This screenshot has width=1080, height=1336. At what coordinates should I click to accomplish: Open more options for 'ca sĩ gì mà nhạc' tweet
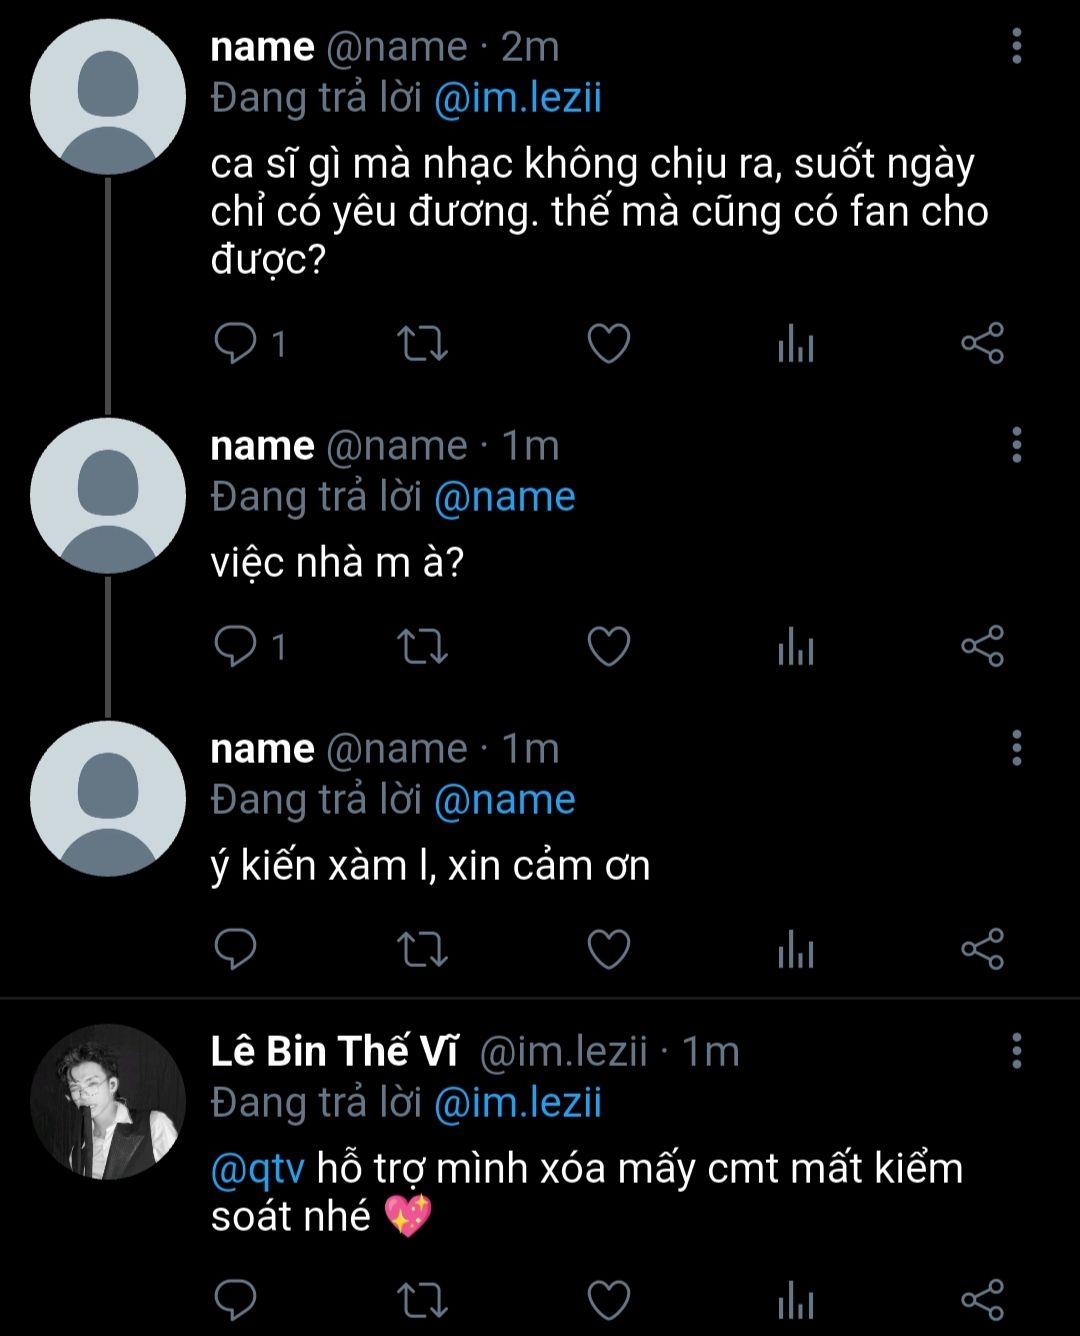1016,46
